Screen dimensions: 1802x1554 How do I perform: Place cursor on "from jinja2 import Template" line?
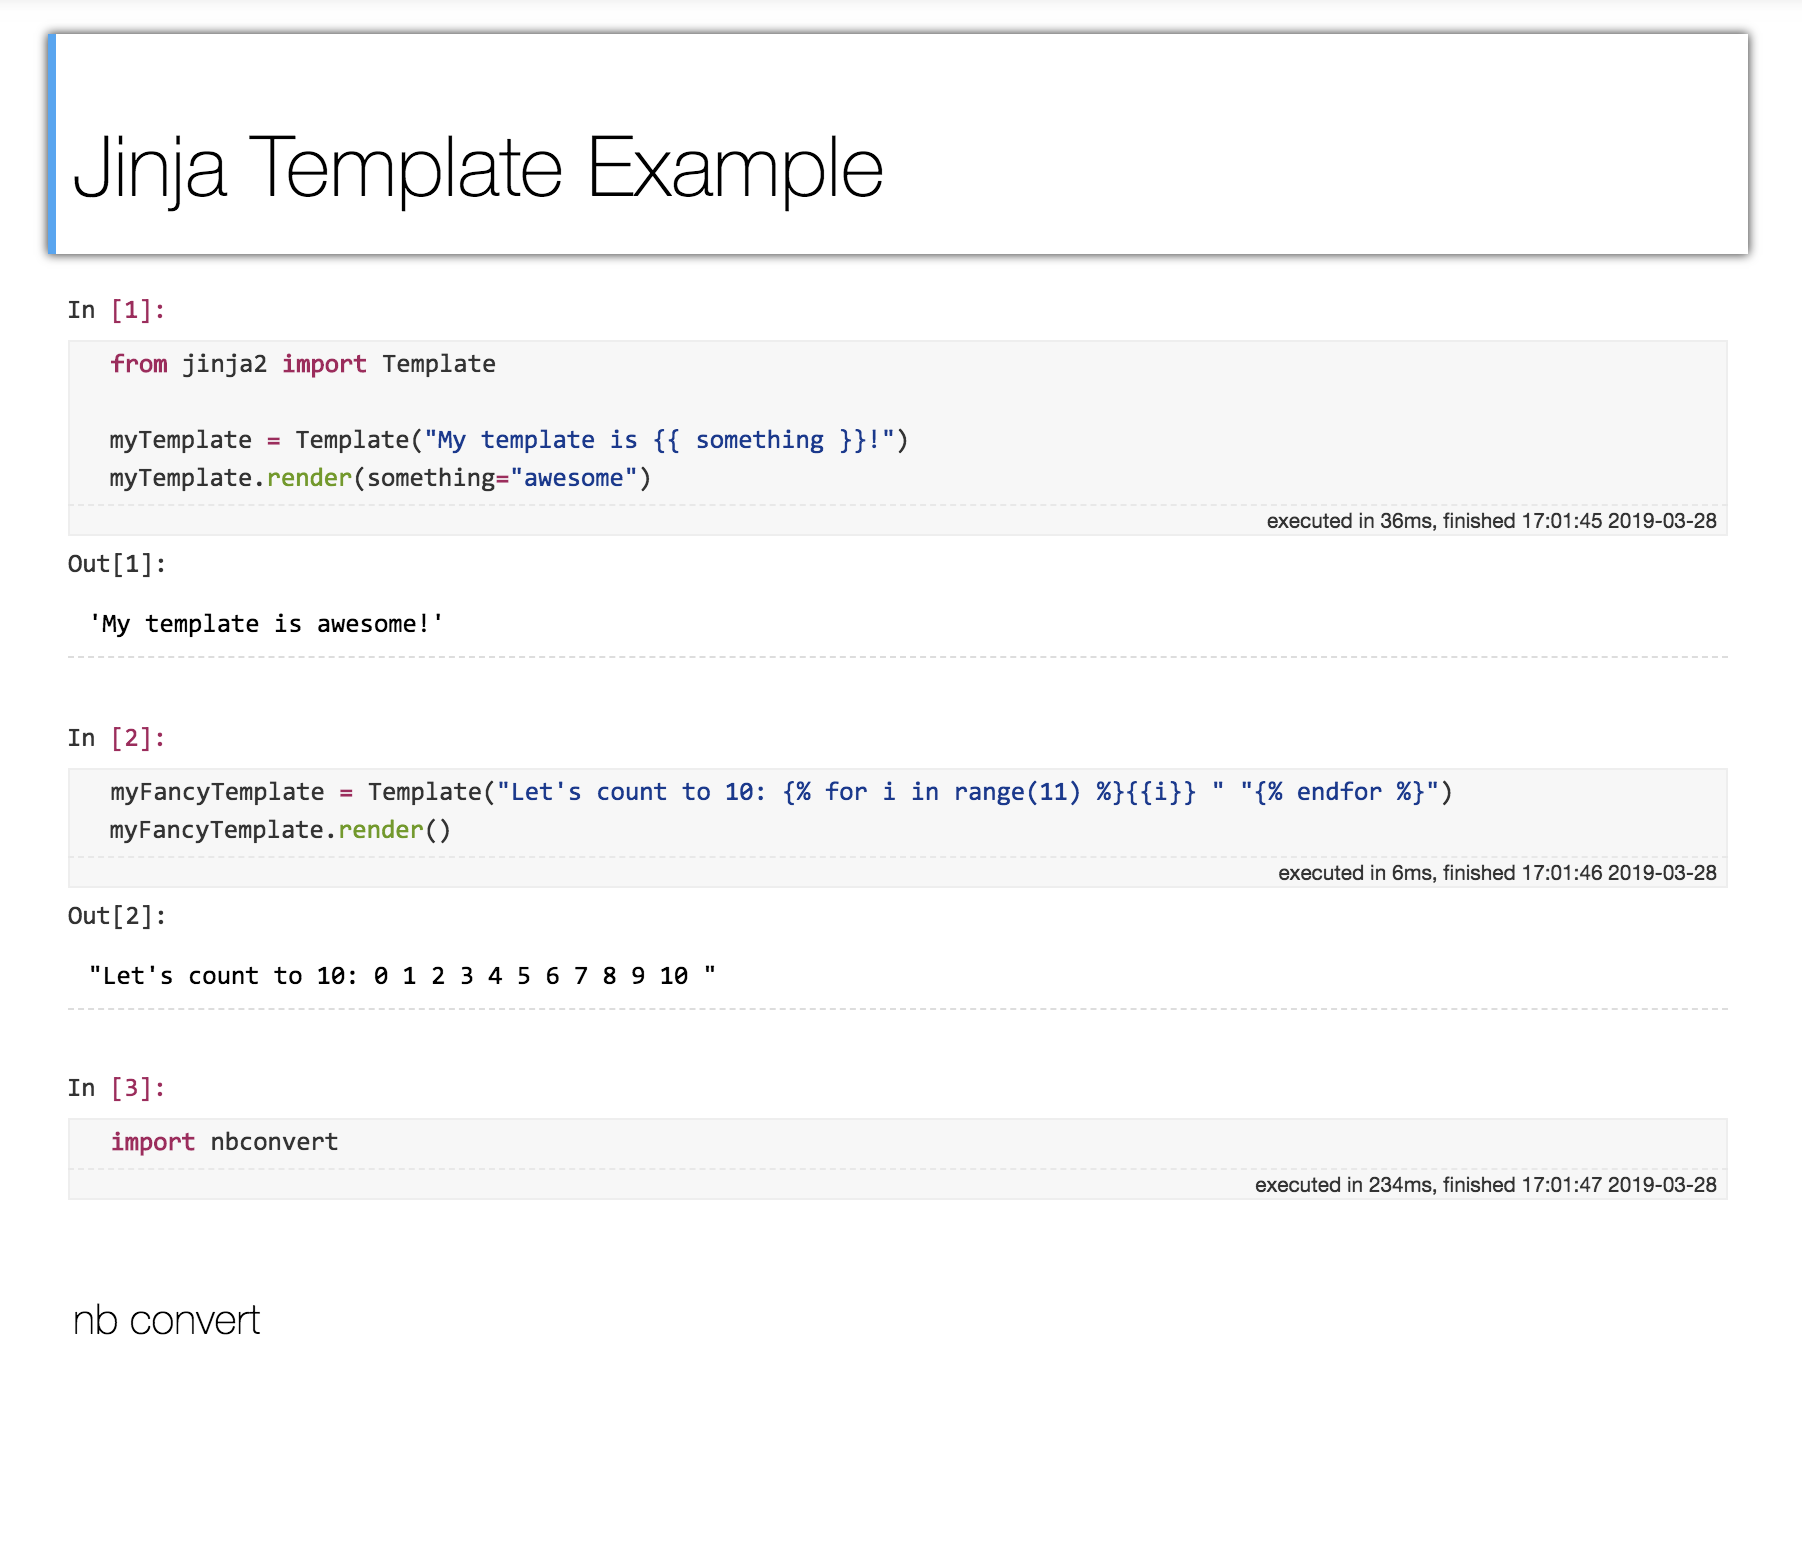click(x=303, y=364)
